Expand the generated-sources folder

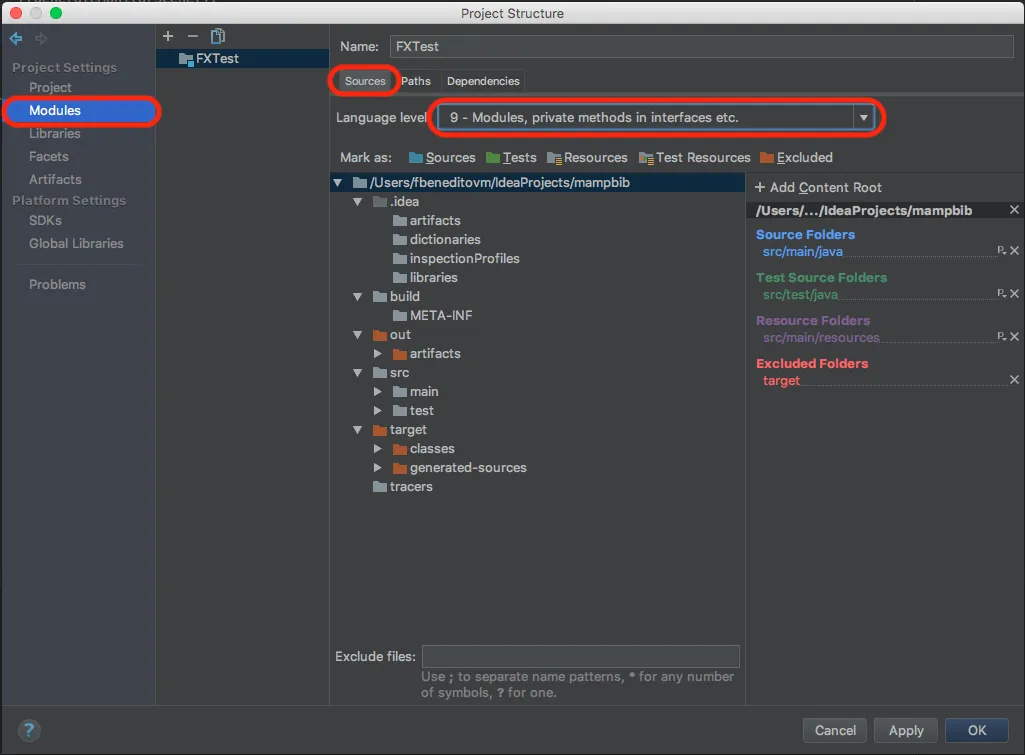pos(378,467)
